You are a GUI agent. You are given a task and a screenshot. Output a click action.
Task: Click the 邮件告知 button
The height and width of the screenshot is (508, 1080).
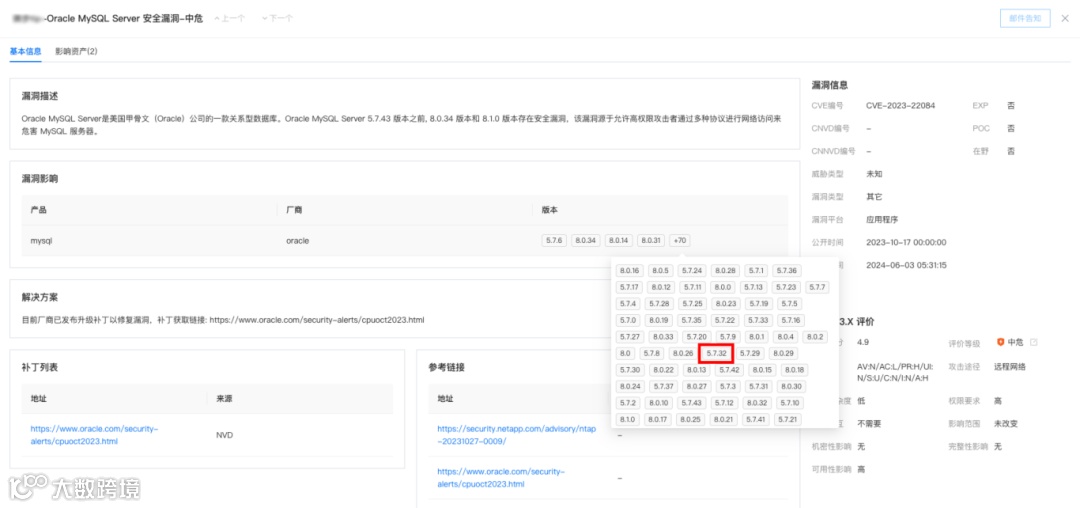coord(1025,19)
